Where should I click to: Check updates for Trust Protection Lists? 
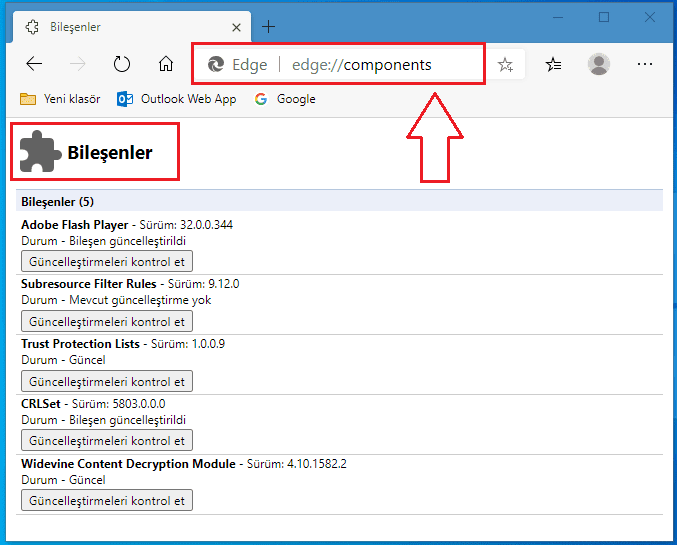pos(107,381)
